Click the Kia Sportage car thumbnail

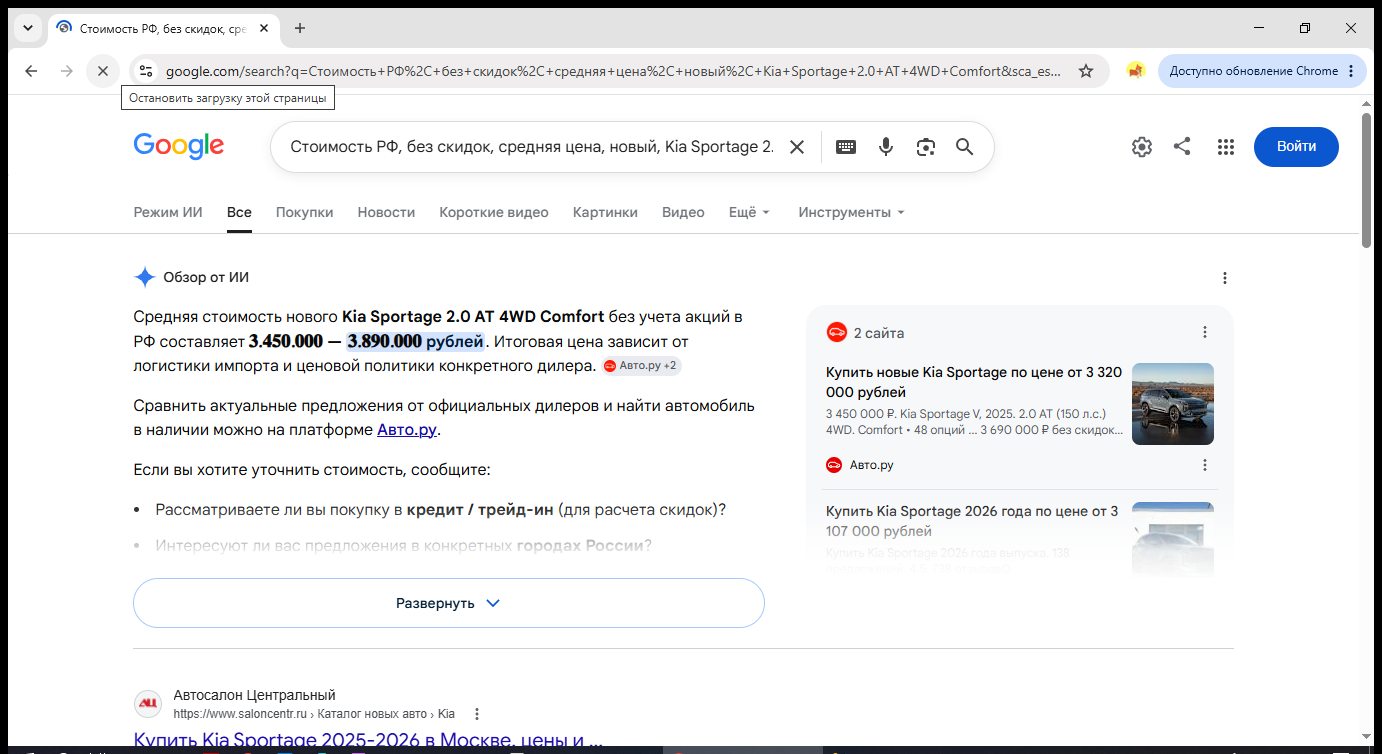pyautogui.click(x=1173, y=404)
